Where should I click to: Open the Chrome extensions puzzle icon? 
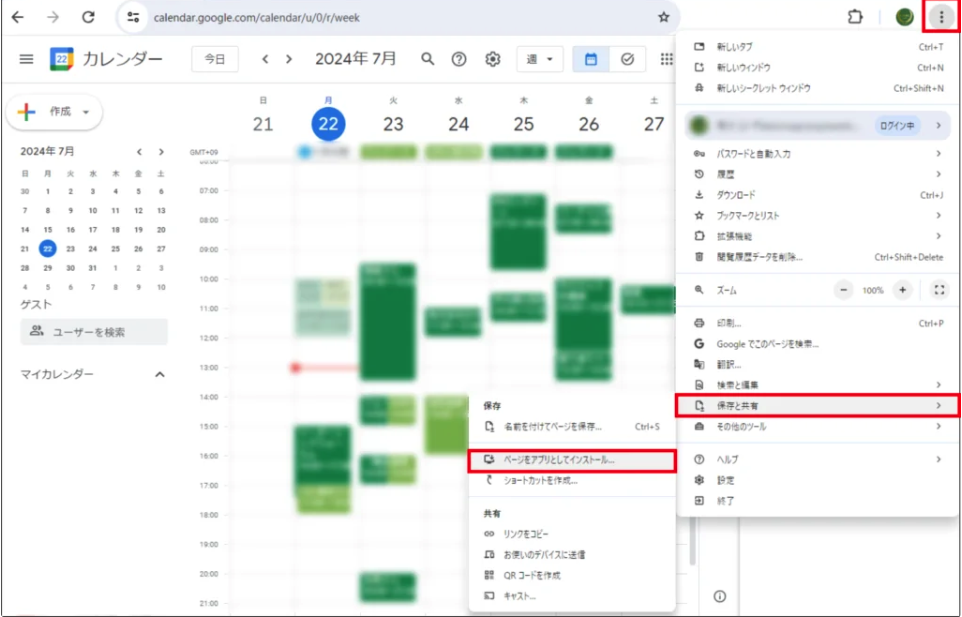pos(854,17)
